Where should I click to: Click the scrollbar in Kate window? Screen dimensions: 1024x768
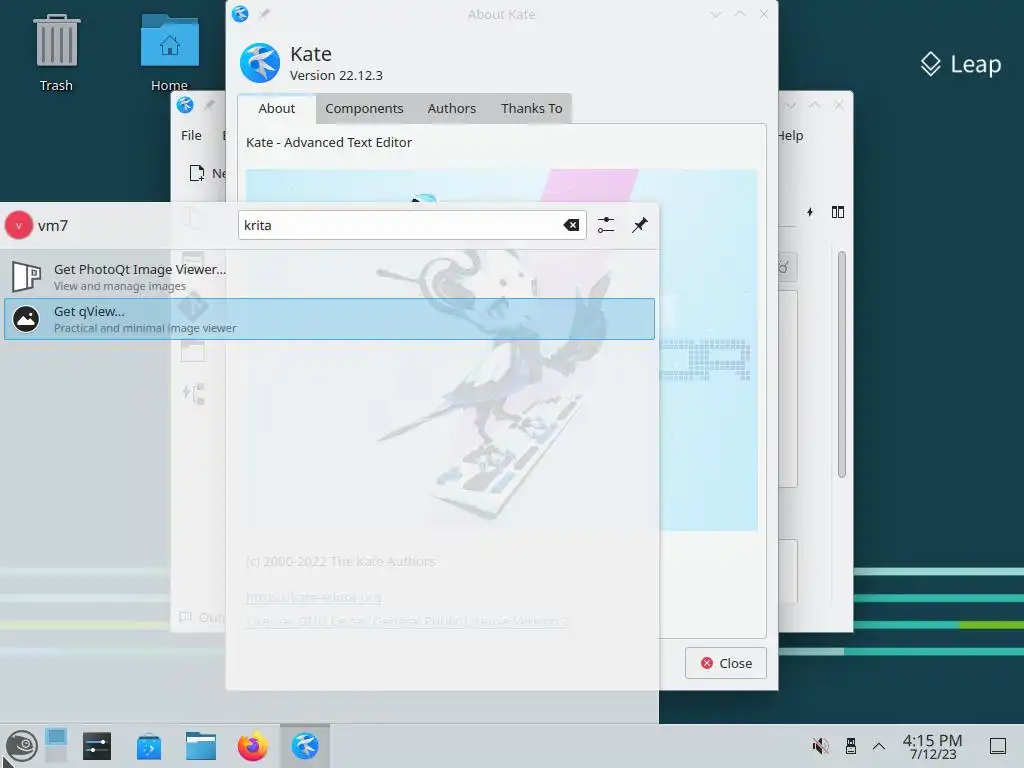[842, 364]
